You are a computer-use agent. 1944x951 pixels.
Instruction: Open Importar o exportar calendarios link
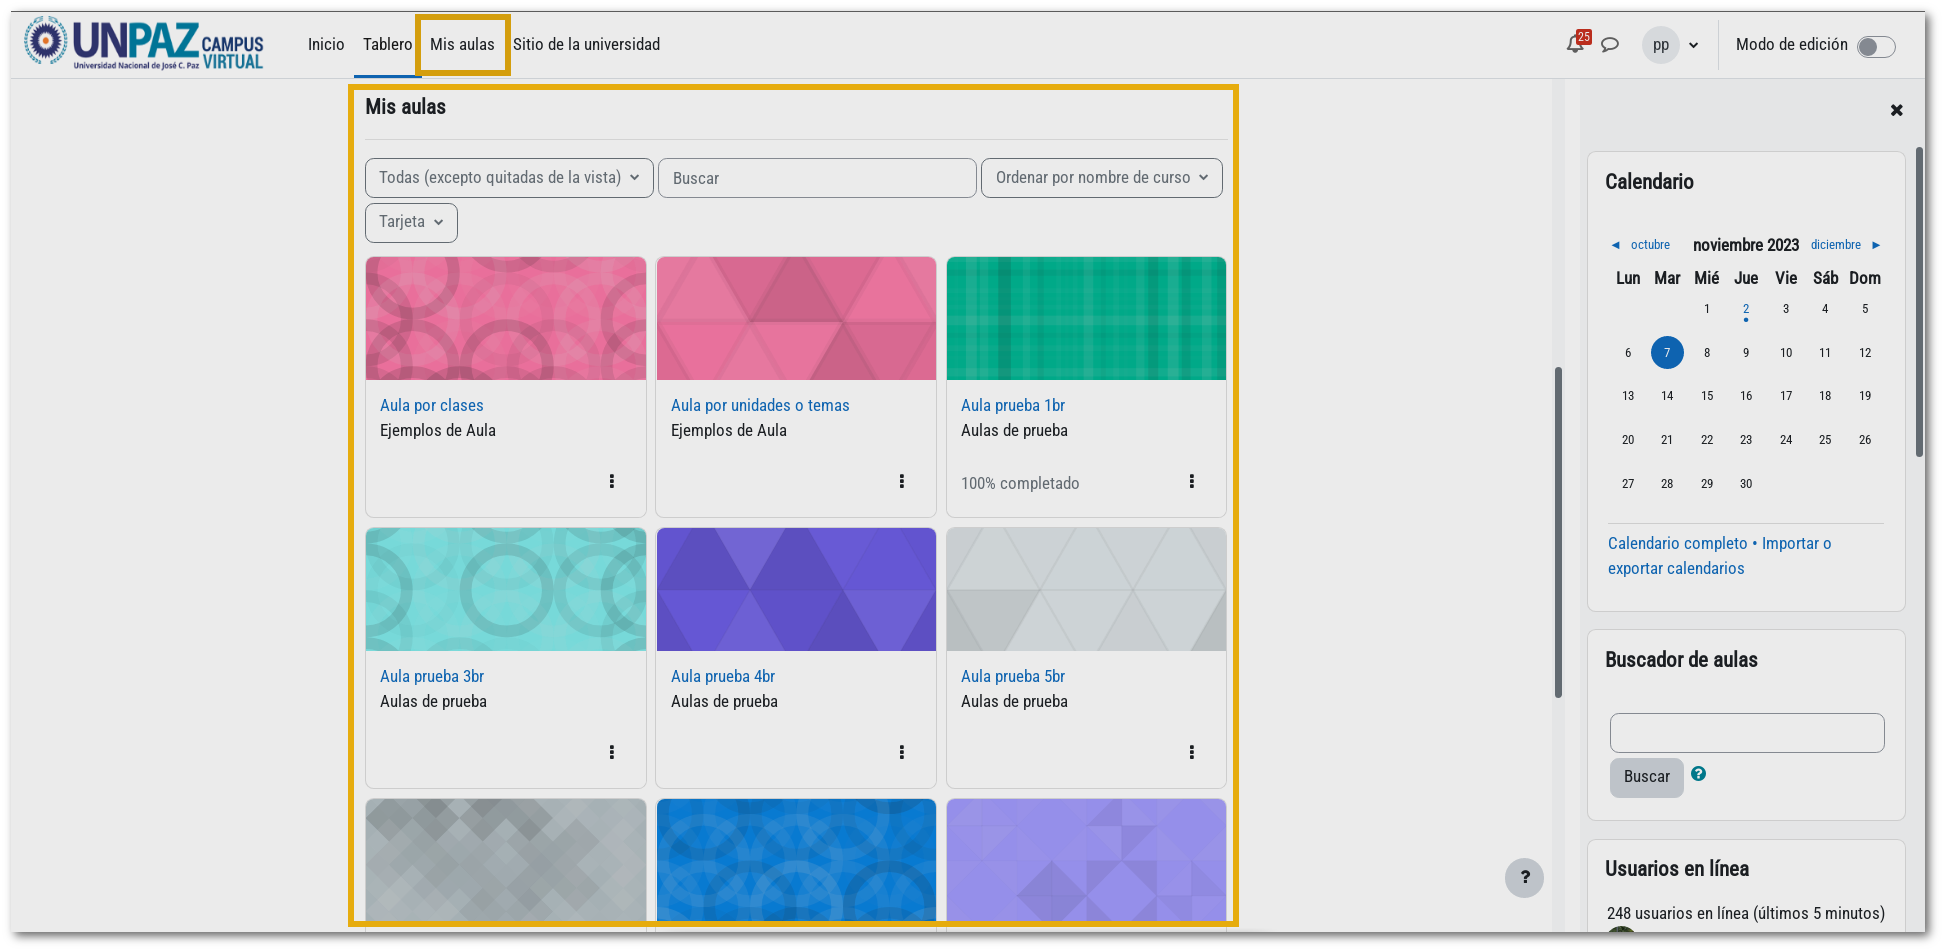(1720, 556)
